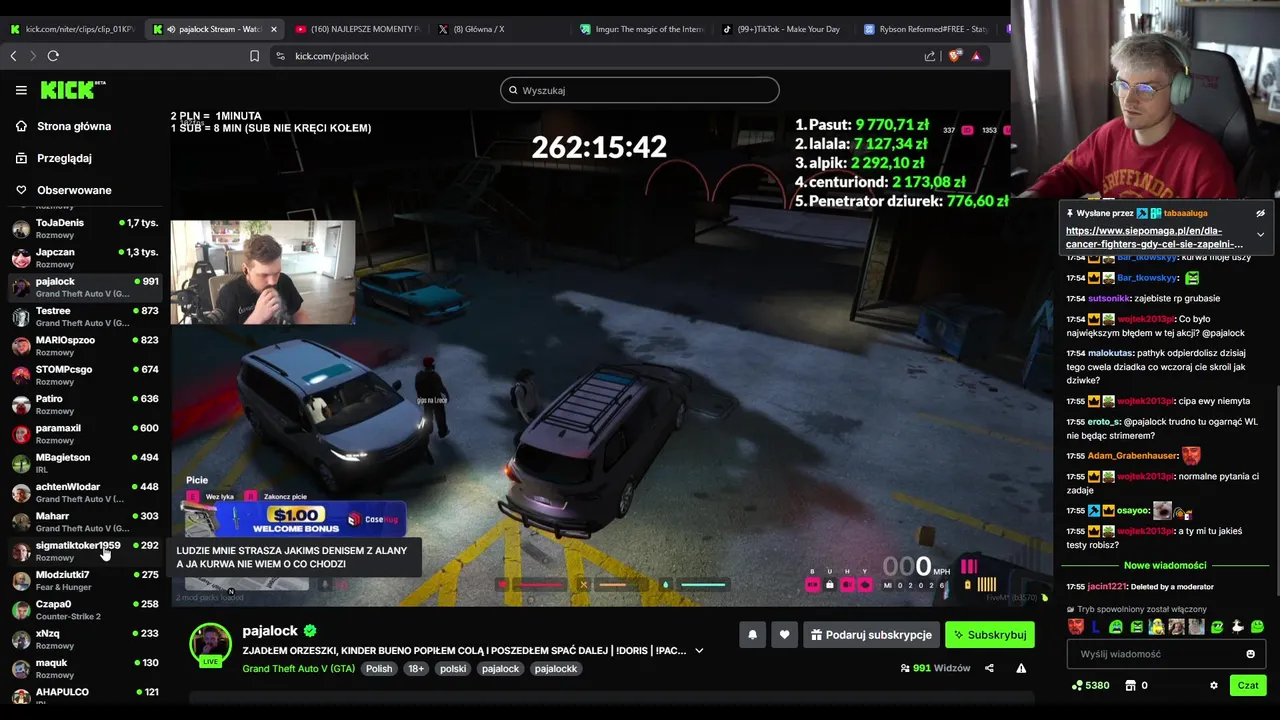The image size is (1280, 720).
Task: Bookmark this page with the bookmark icon
Action: click(x=255, y=56)
